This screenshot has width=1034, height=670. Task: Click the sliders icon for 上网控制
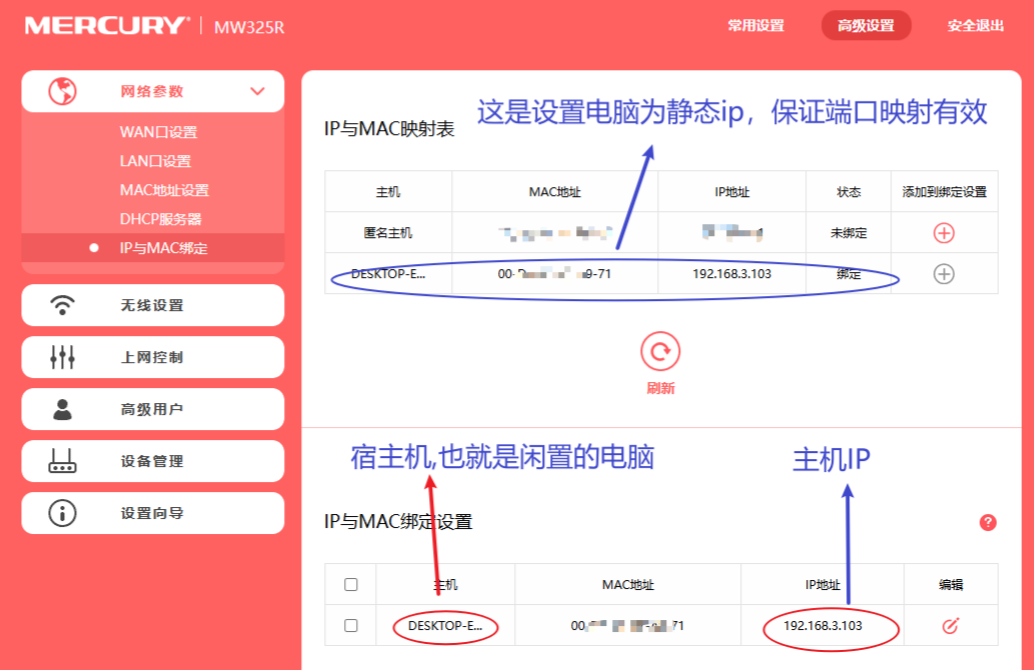coord(63,357)
